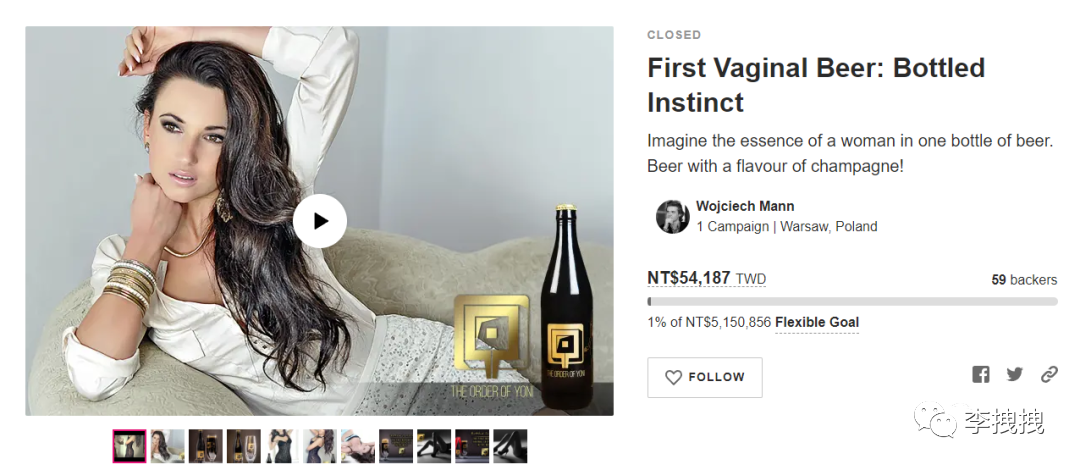The image size is (1080, 470).
Task: Open Wojciech Mann campaigner name link
Action: click(745, 207)
